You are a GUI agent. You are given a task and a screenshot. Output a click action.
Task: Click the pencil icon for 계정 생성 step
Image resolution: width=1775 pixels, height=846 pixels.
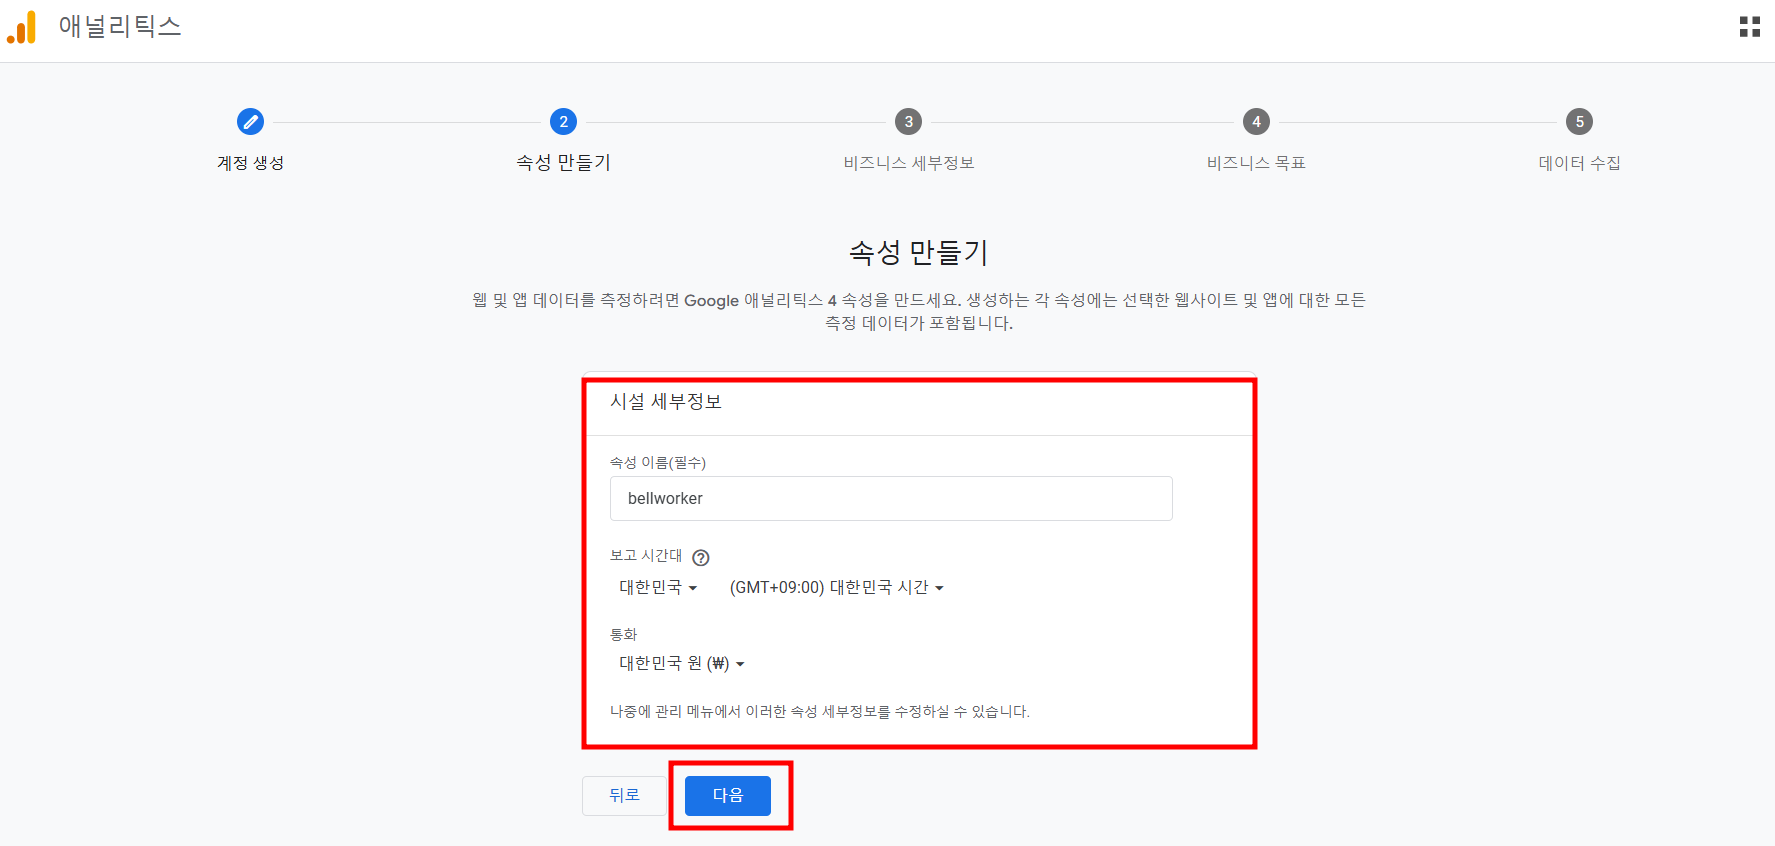(250, 122)
